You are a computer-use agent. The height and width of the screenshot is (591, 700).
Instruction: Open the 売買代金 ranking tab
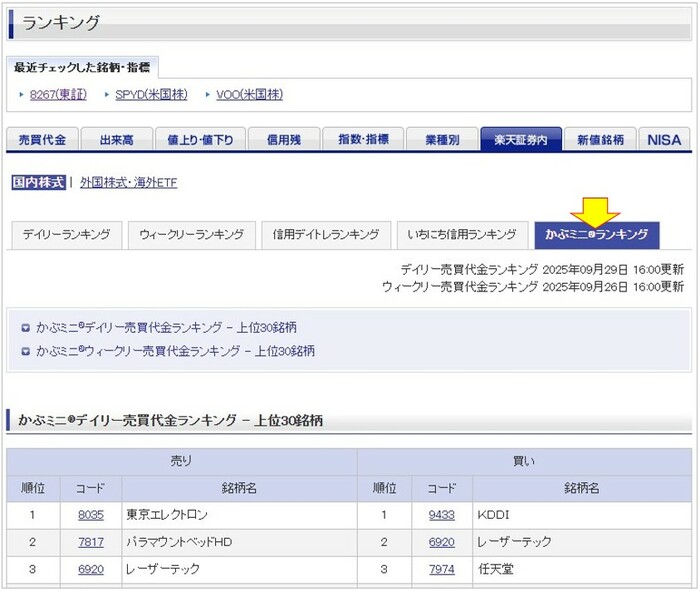pyautogui.click(x=42, y=140)
